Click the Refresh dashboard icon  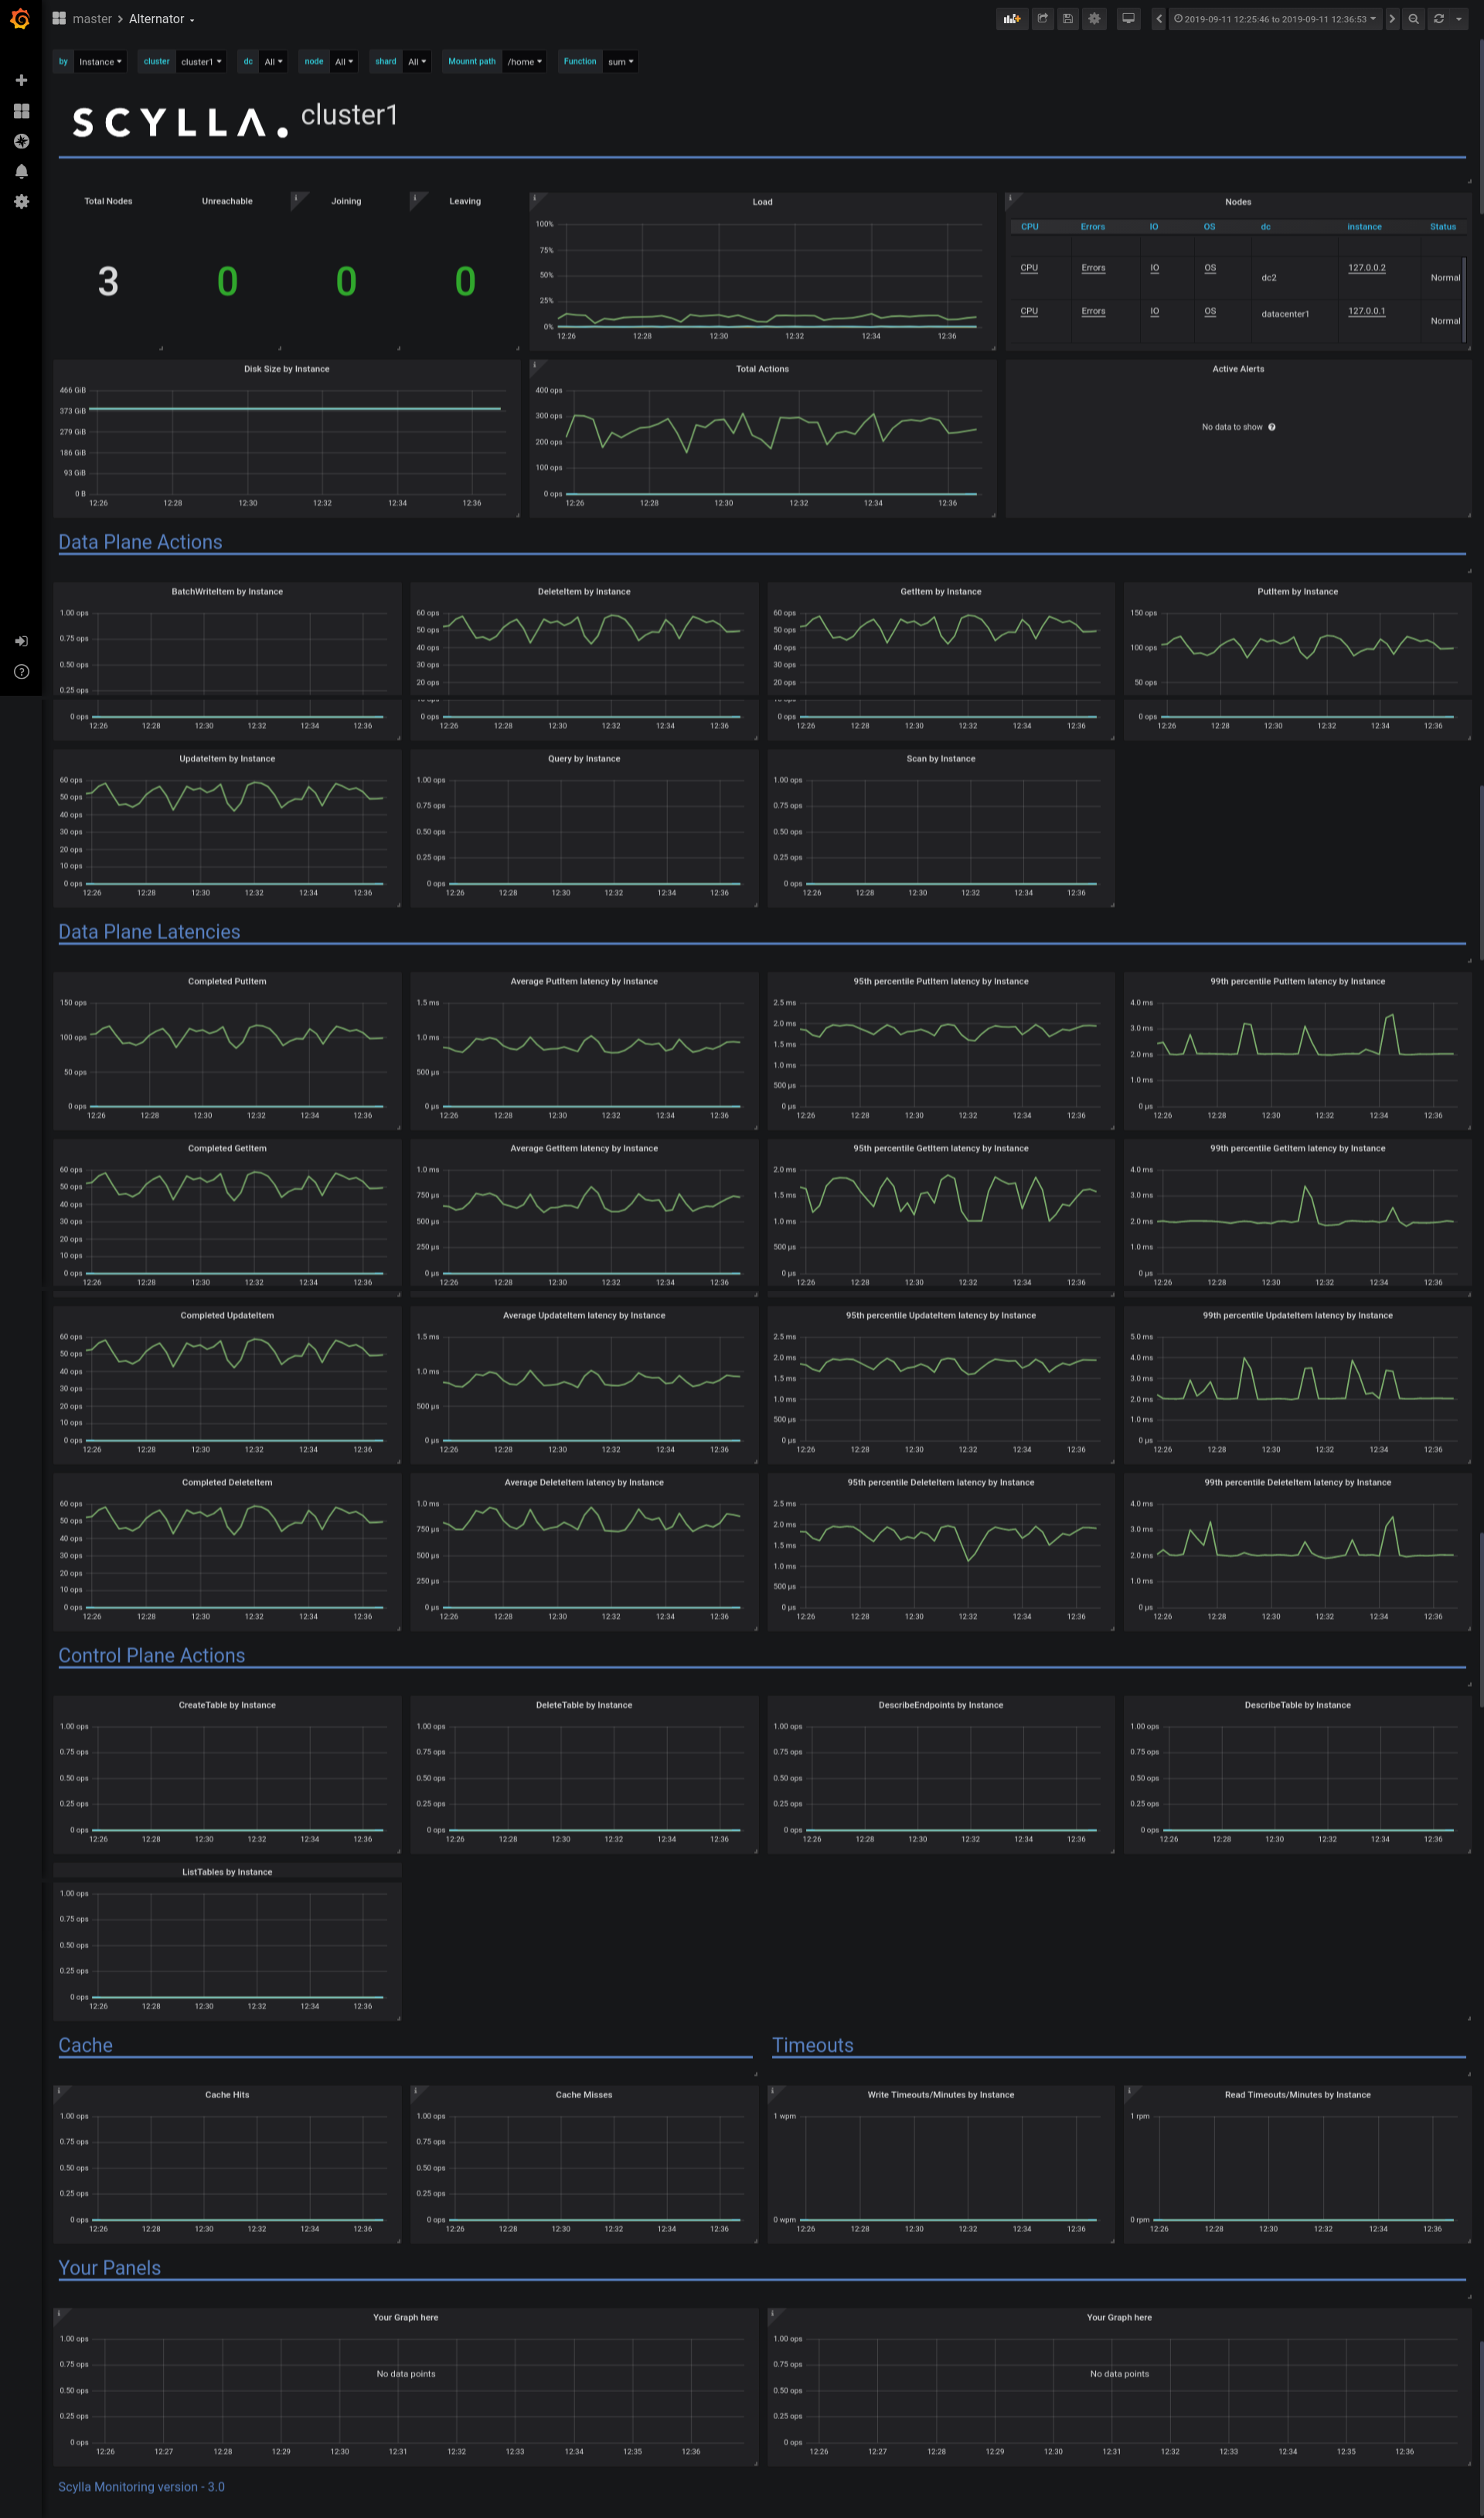point(1438,18)
